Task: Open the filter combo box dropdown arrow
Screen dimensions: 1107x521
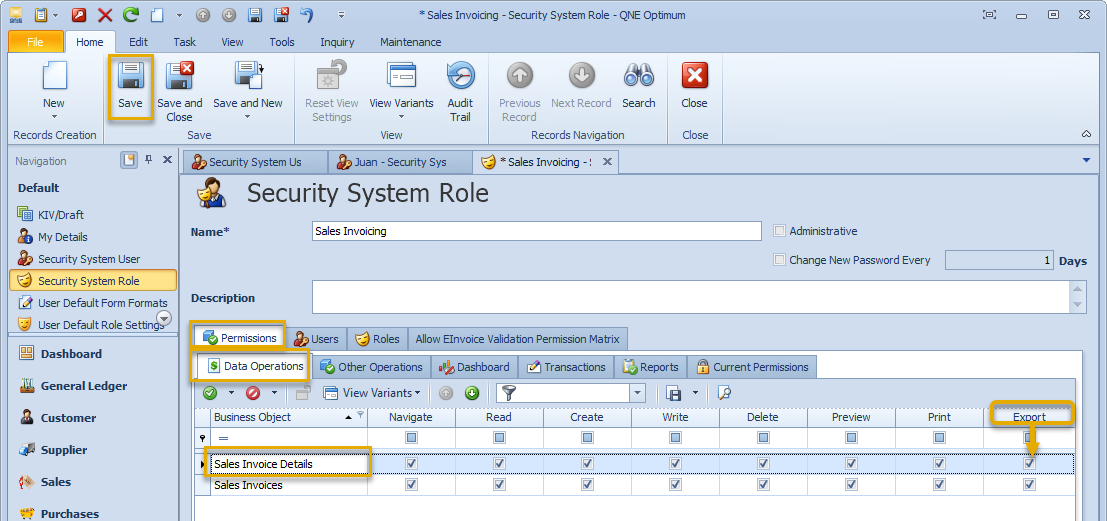Action: click(638, 393)
